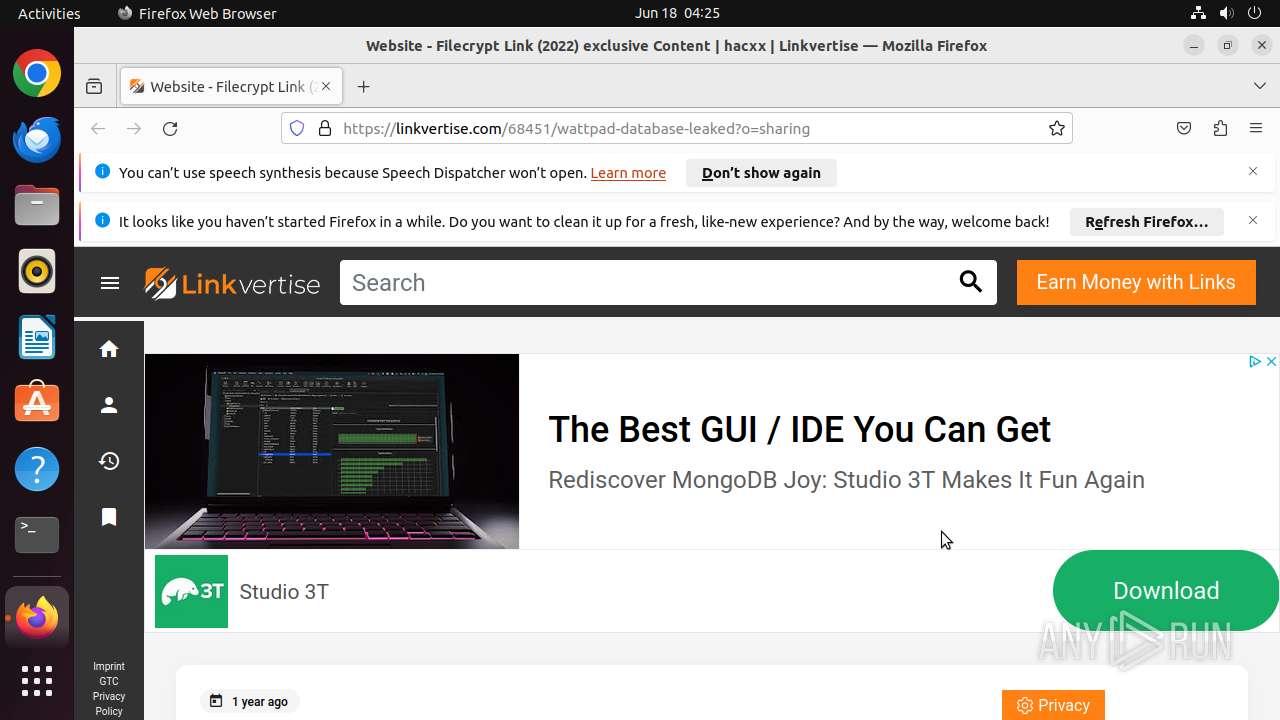
Task: Launch Terminal from the dock
Action: [37, 535]
